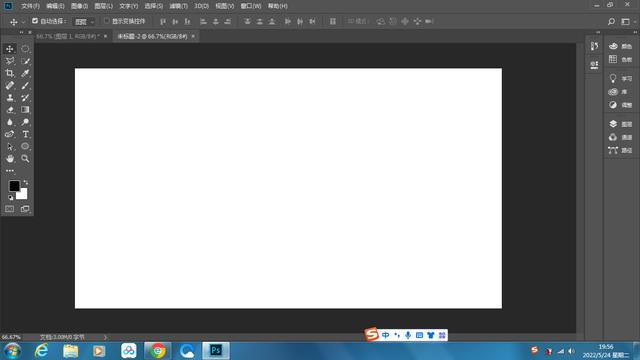Select the Spot Healing Brush tool
Image resolution: width=640 pixels, height=360 pixels.
tap(10, 85)
